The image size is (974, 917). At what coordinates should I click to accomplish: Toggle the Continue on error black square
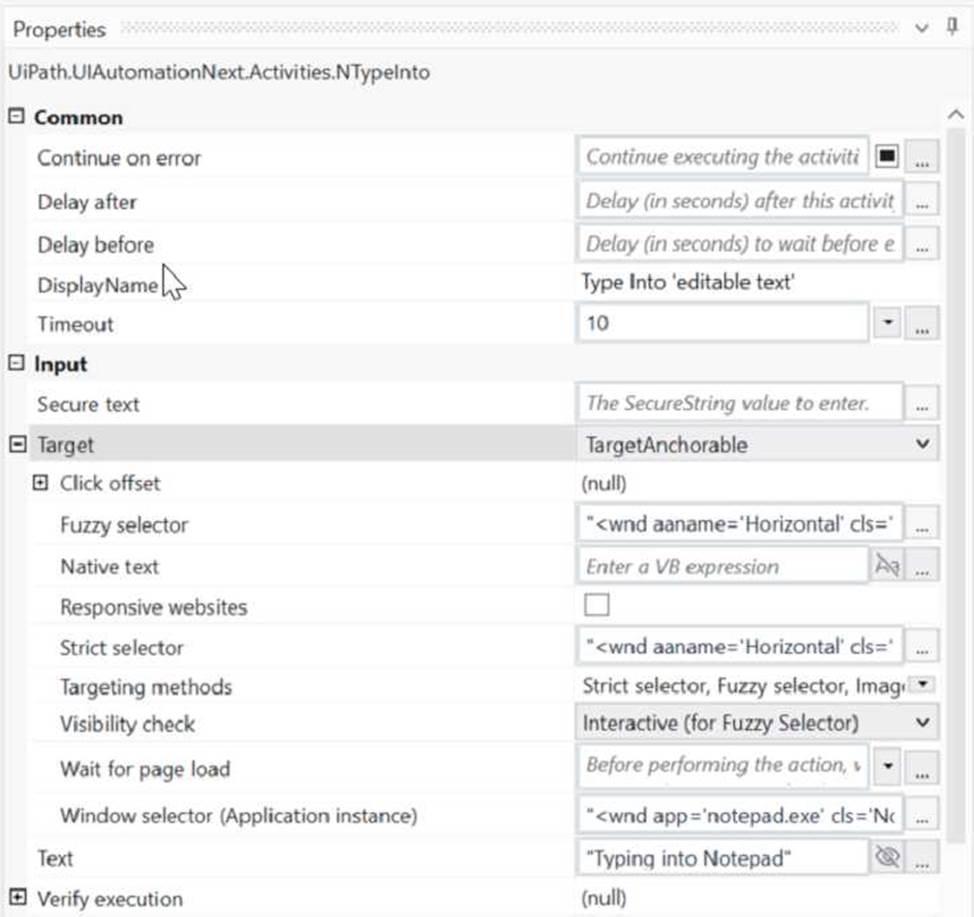pos(887,156)
